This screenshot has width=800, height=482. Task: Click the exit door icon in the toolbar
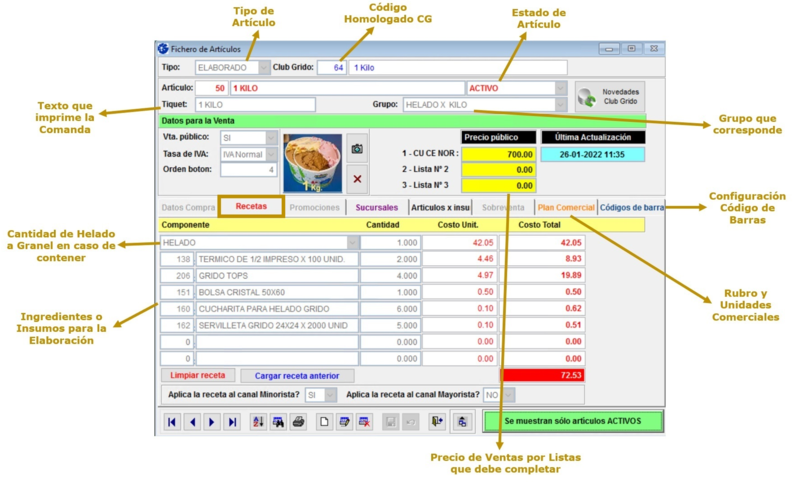pos(437,422)
